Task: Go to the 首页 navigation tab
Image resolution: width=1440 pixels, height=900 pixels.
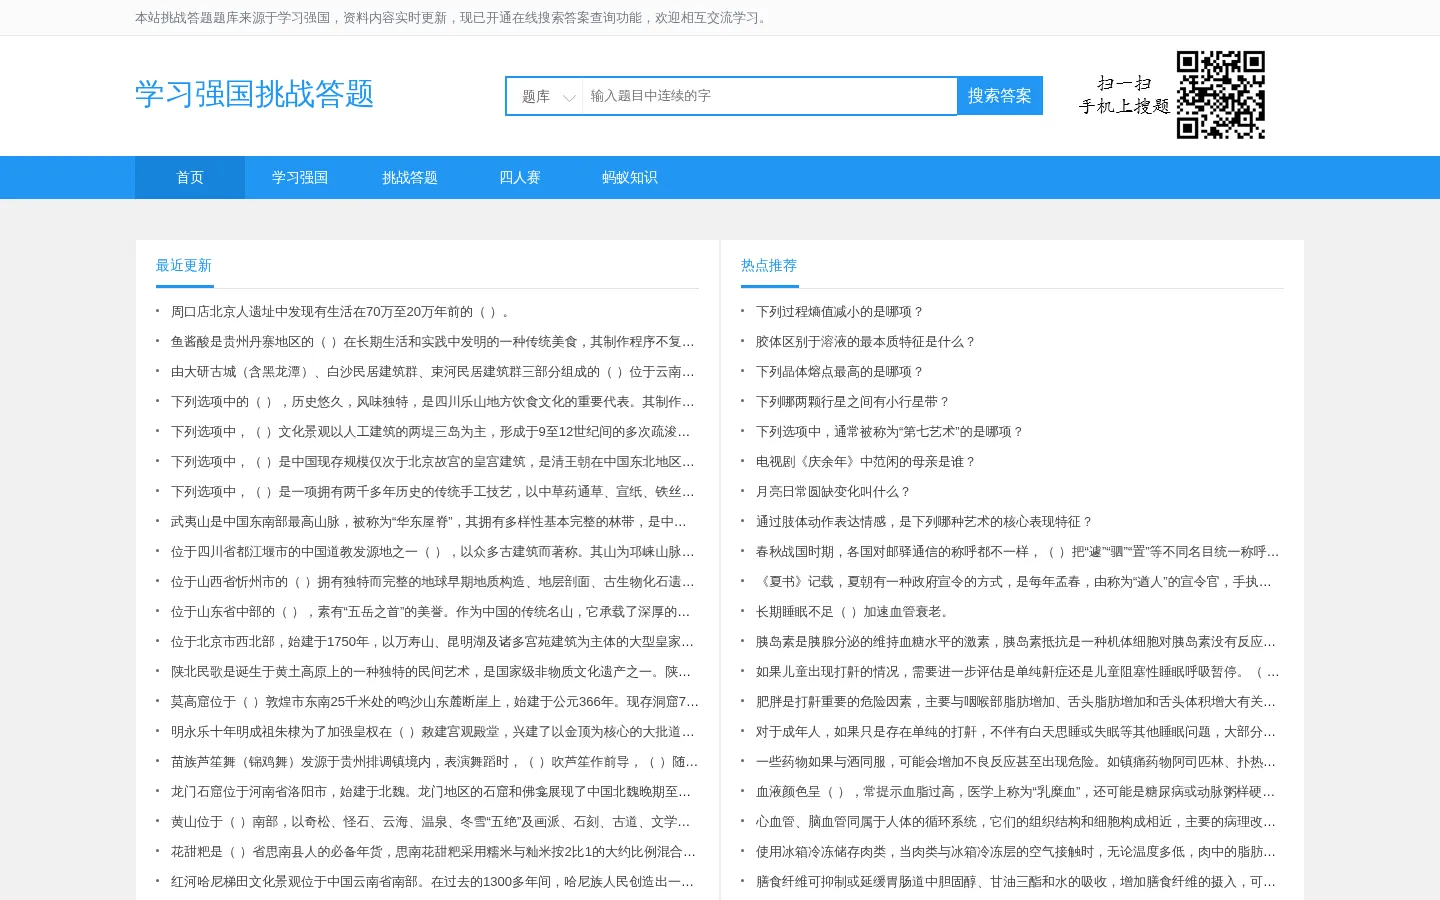Action: (190, 177)
